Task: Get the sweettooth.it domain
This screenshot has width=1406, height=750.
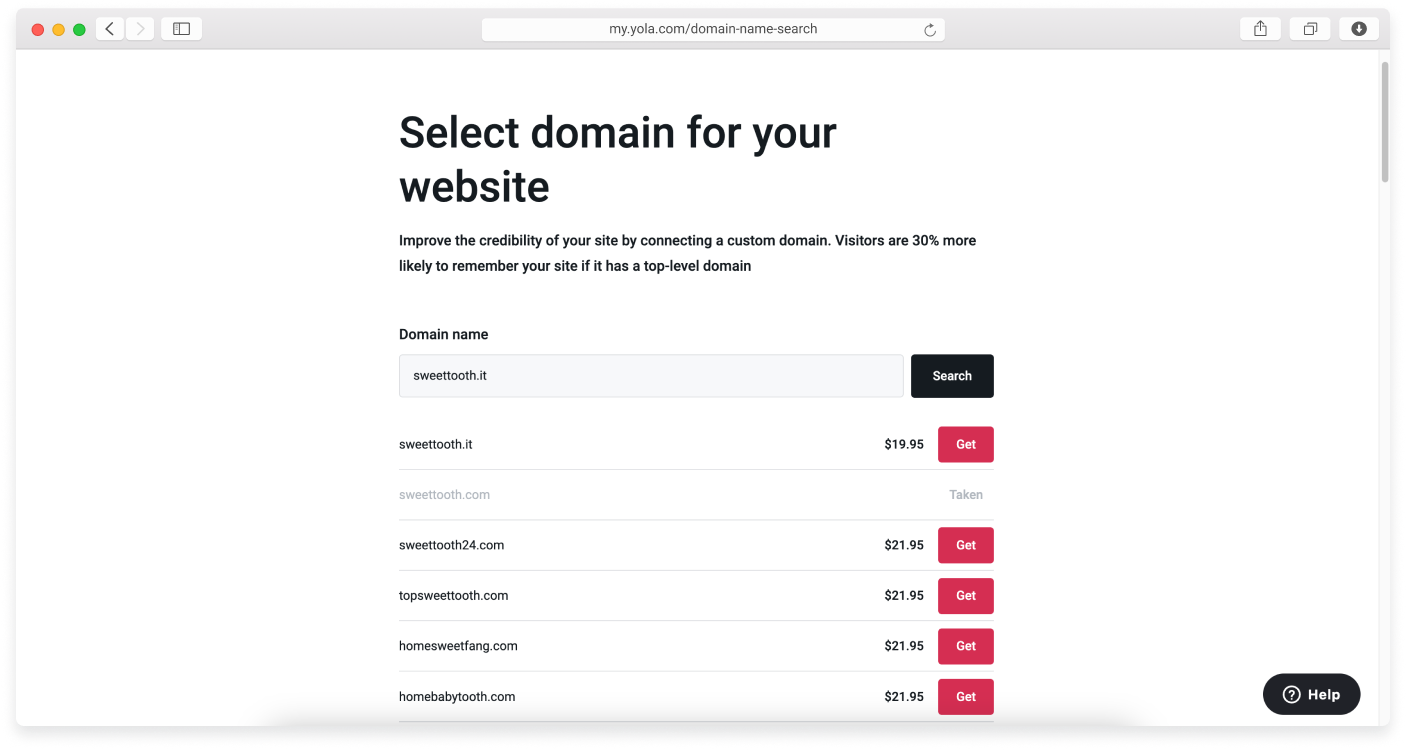Action: pyautogui.click(x=965, y=444)
